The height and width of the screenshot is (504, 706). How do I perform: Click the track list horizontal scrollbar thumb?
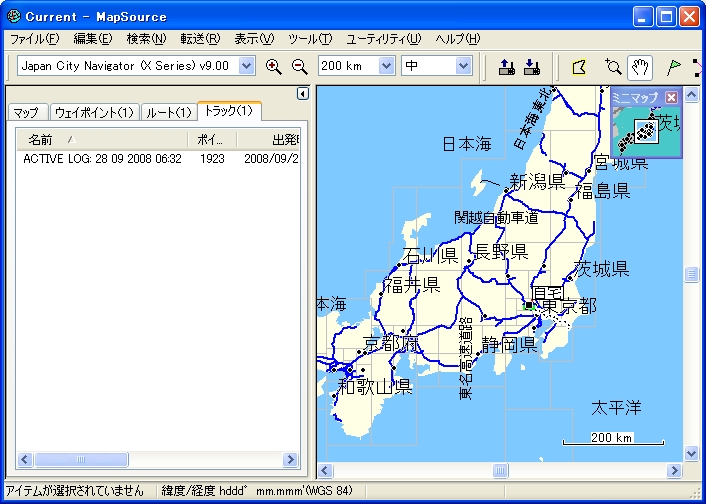pos(81,459)
